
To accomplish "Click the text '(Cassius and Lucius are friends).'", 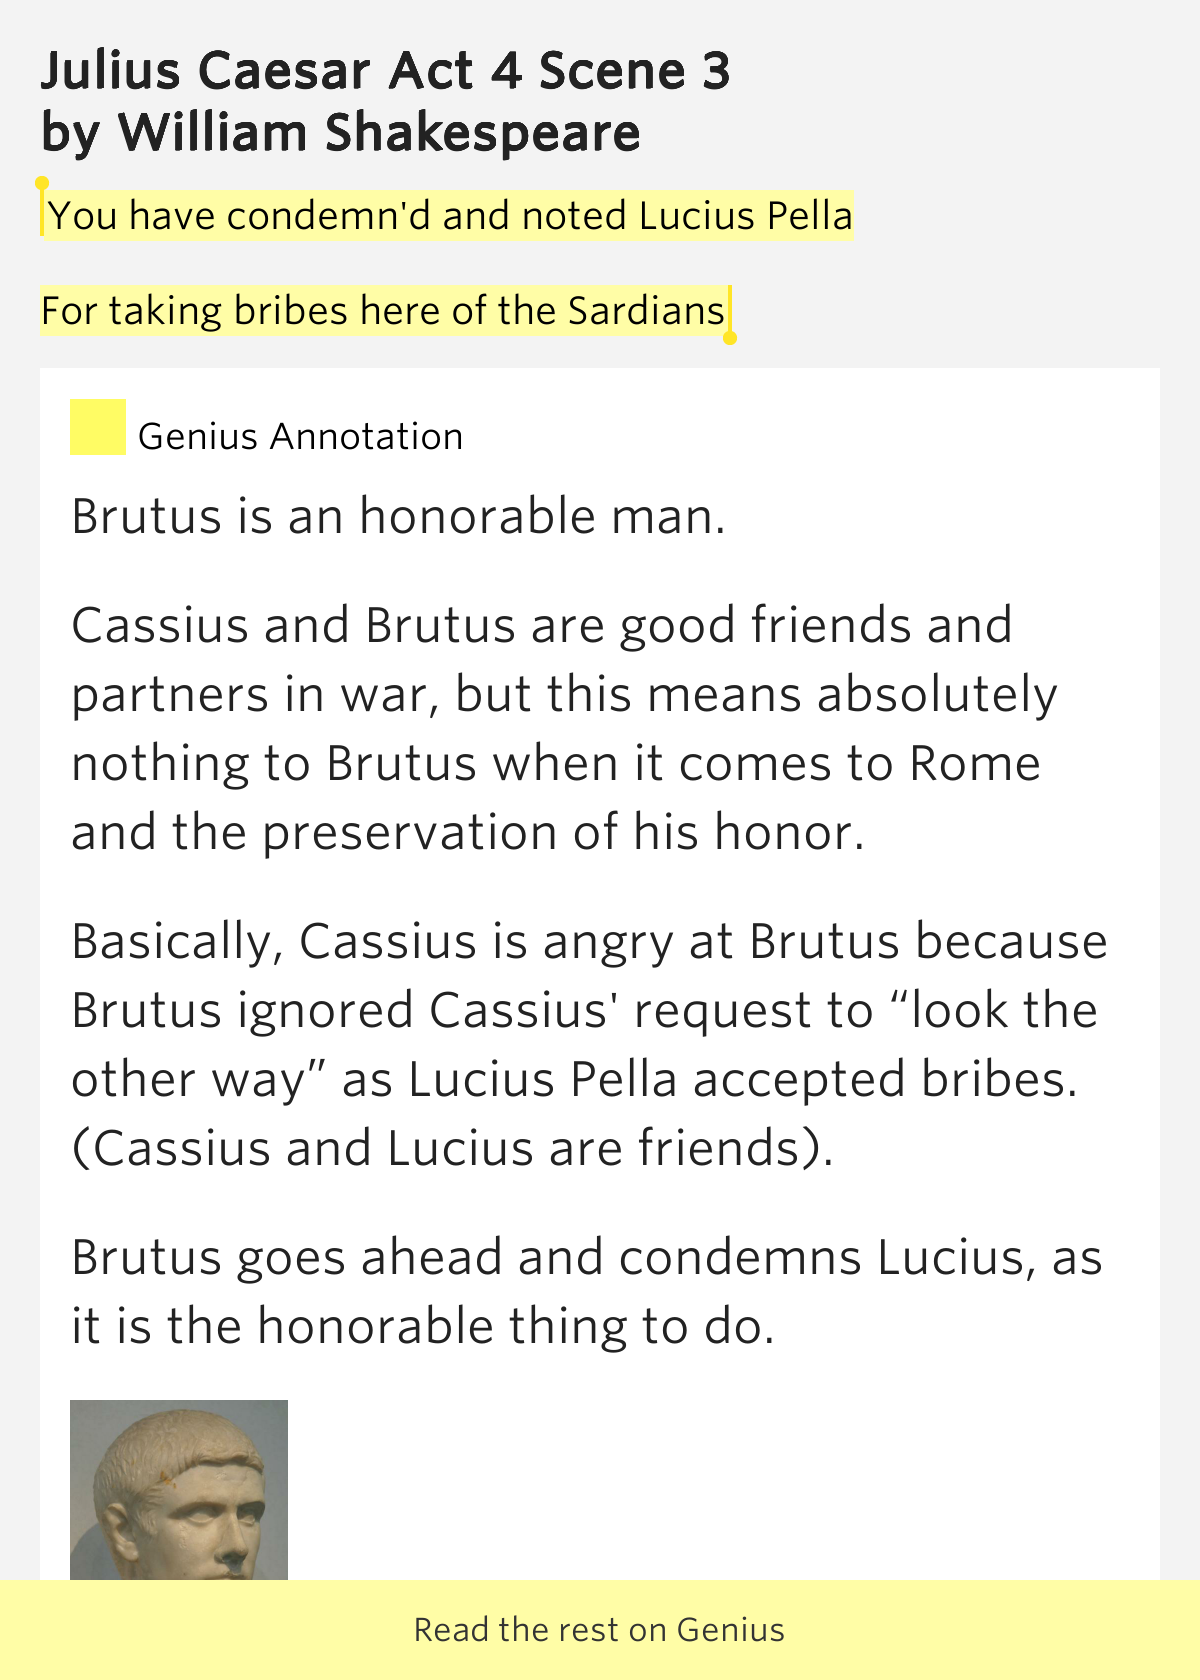I will pyautogui.click(x=452, y=1148).
